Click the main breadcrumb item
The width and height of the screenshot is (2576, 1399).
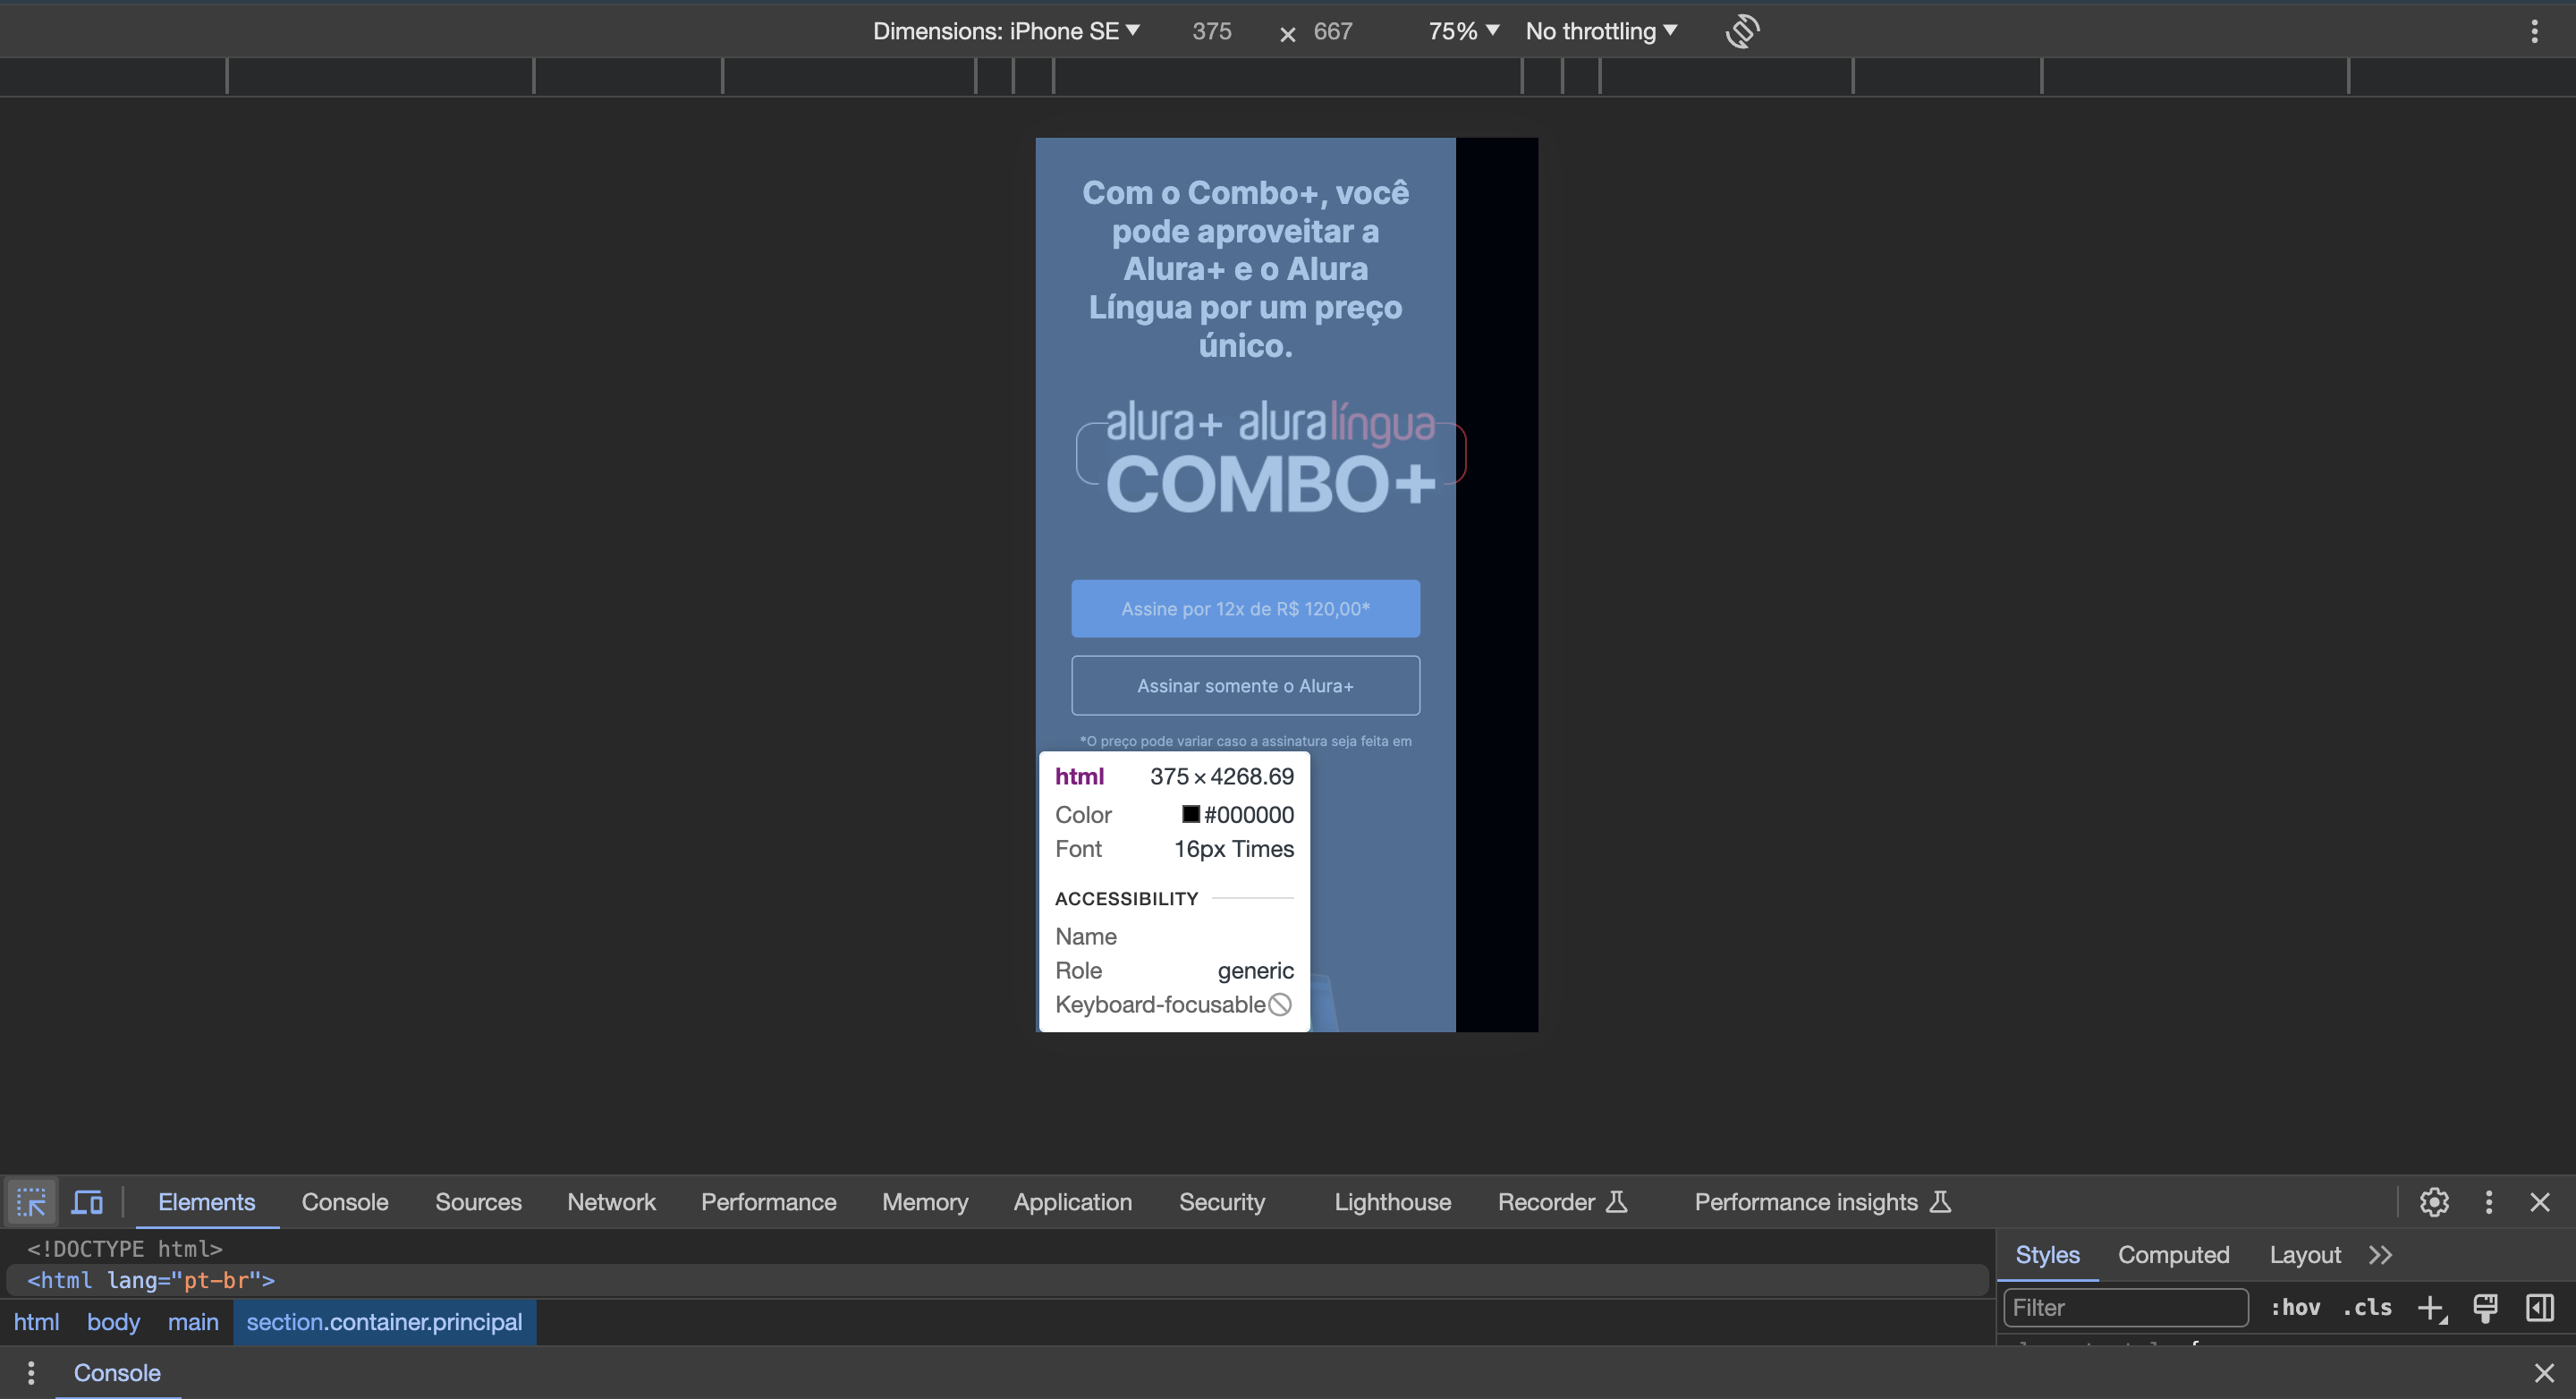(193, 1322)
